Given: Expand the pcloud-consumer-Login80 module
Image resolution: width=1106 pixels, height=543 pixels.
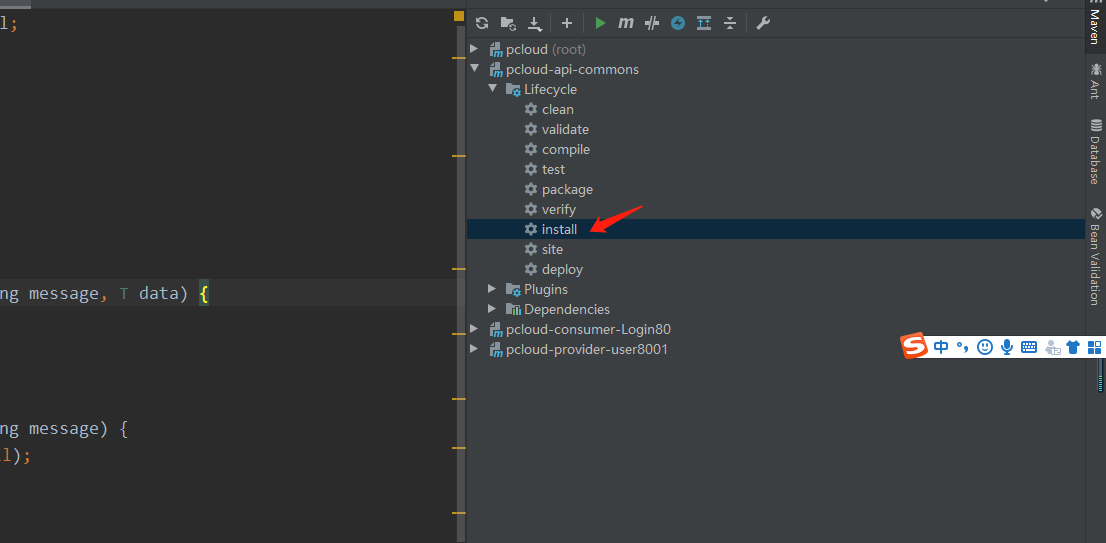Looking at the screenshot, I should point(474,329).
